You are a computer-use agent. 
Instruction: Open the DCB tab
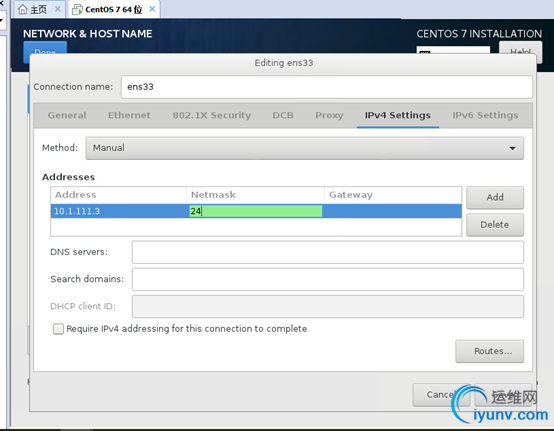tap(283, 115)
